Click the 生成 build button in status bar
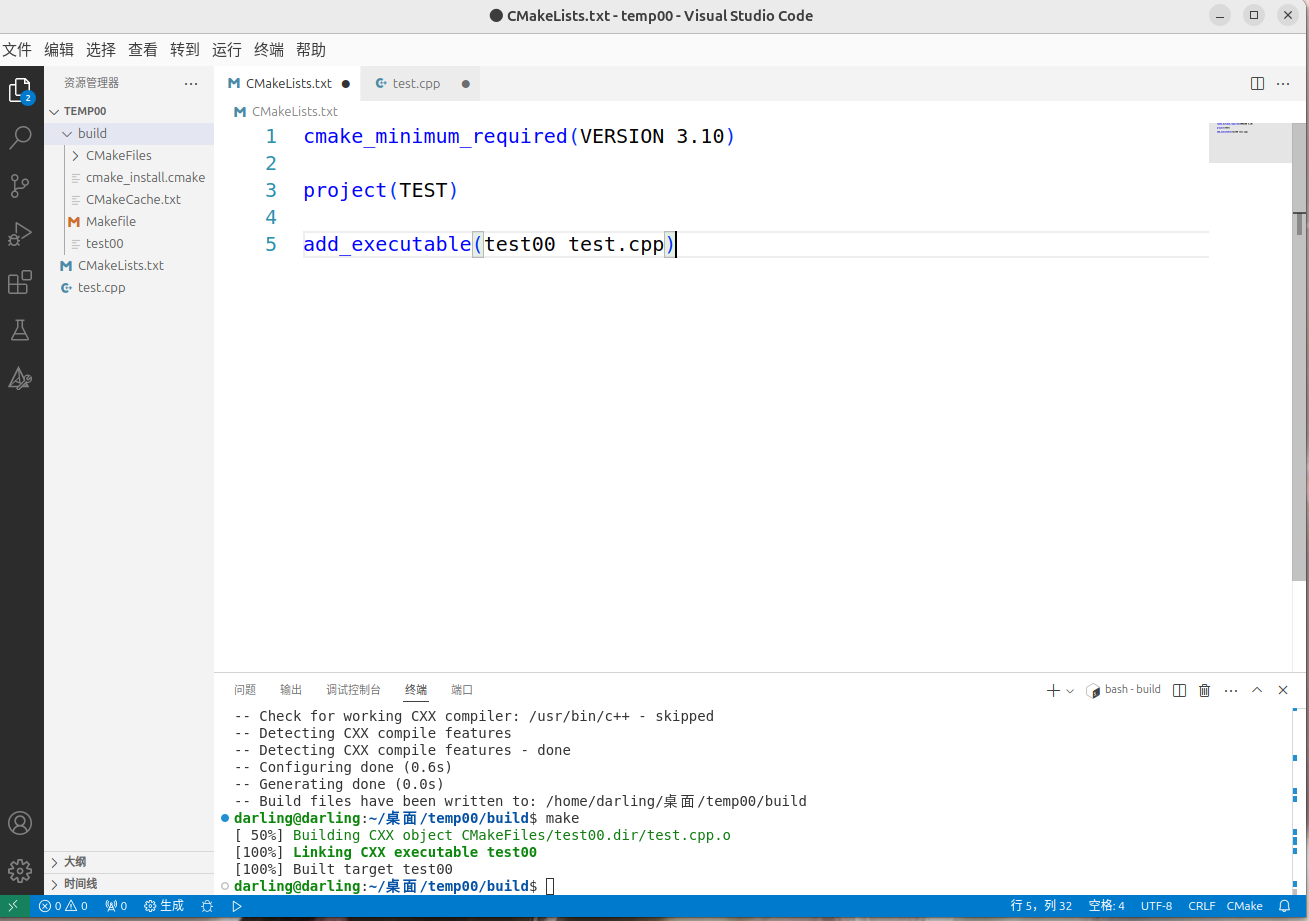 coord(164,906)
